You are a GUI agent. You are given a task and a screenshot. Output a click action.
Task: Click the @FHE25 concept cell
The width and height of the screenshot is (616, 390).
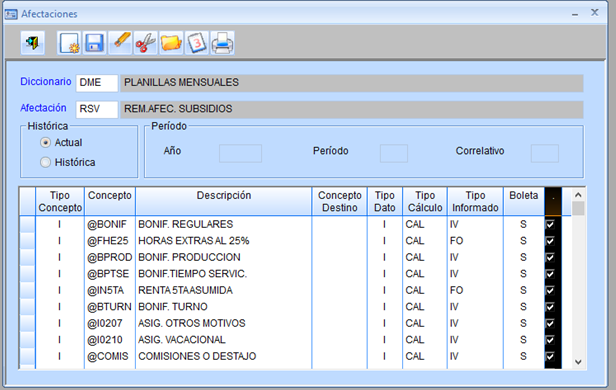point(110,241)
